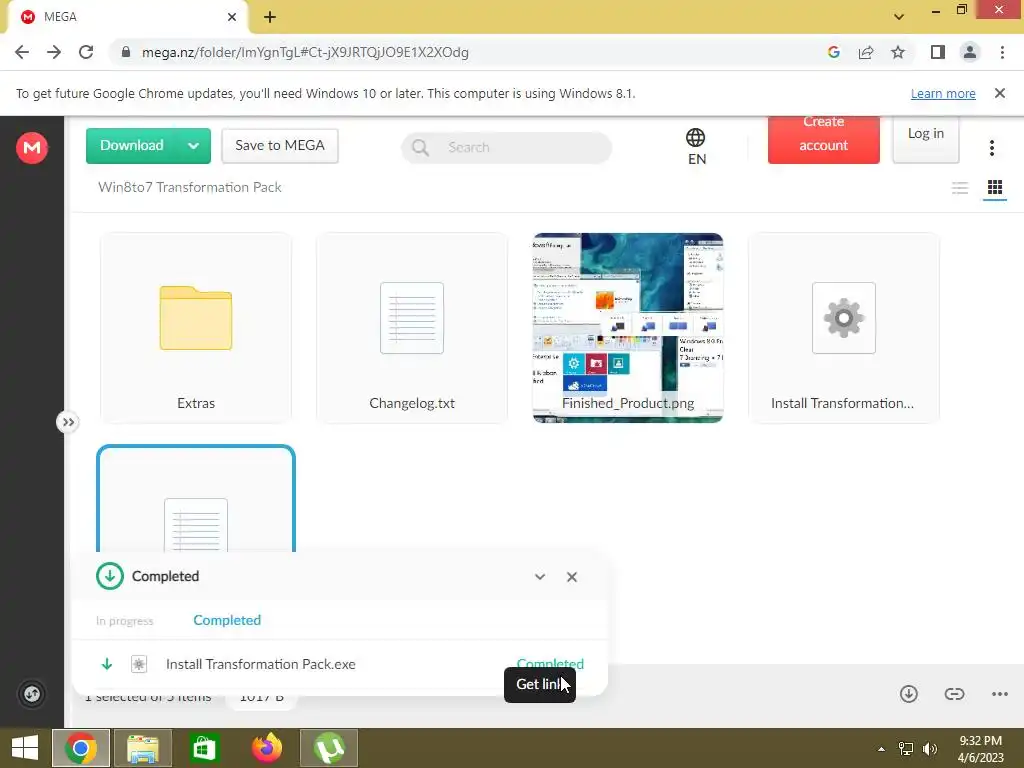Switch to the In progress tab
The height and width of the screenshot is (768, 1024).
click(124, 620)
